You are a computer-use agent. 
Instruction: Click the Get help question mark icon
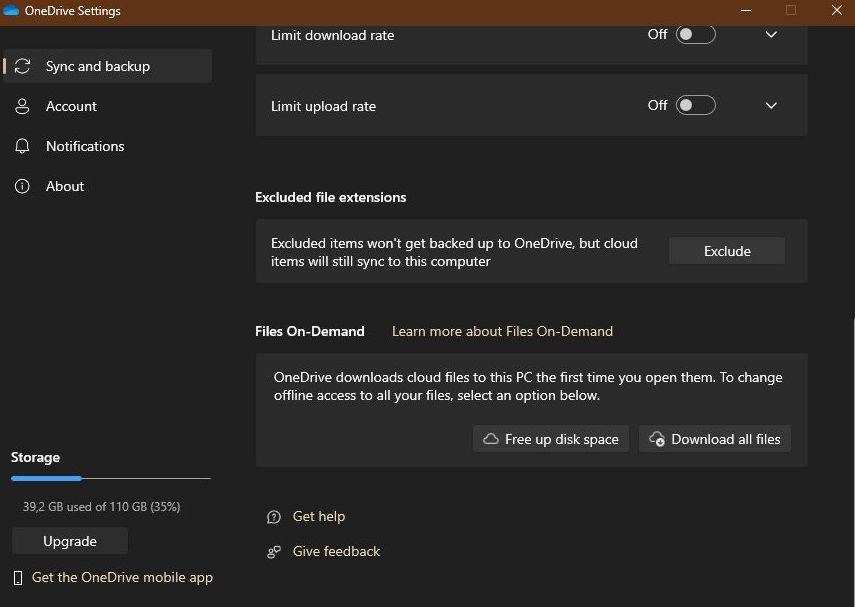point(274,517)
